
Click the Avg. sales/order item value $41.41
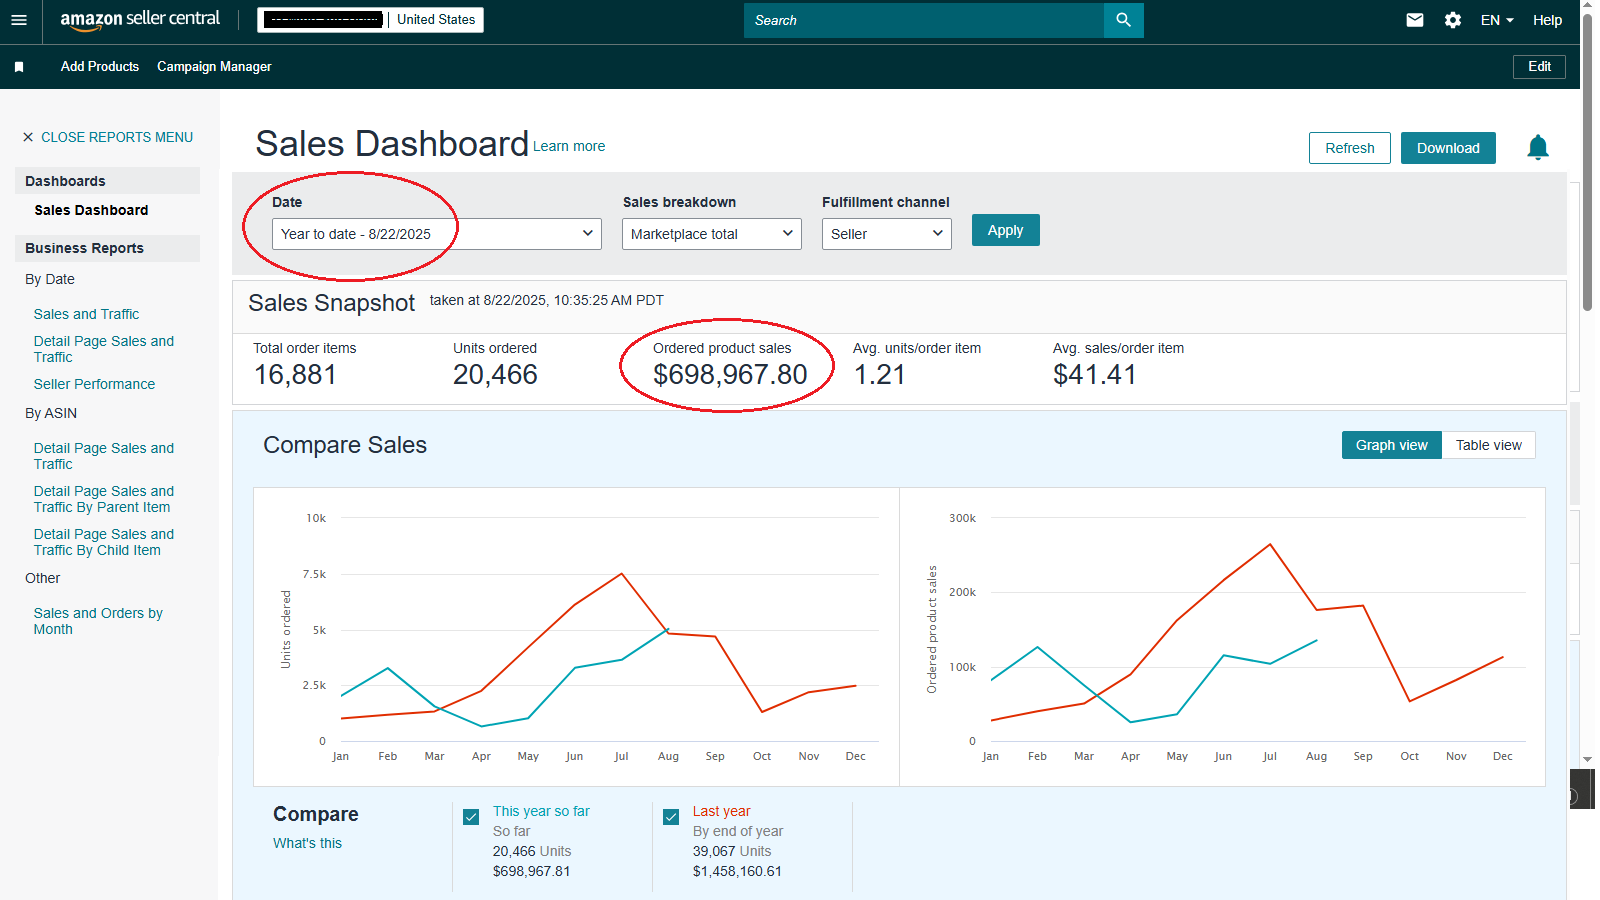tap(1095, 375)
